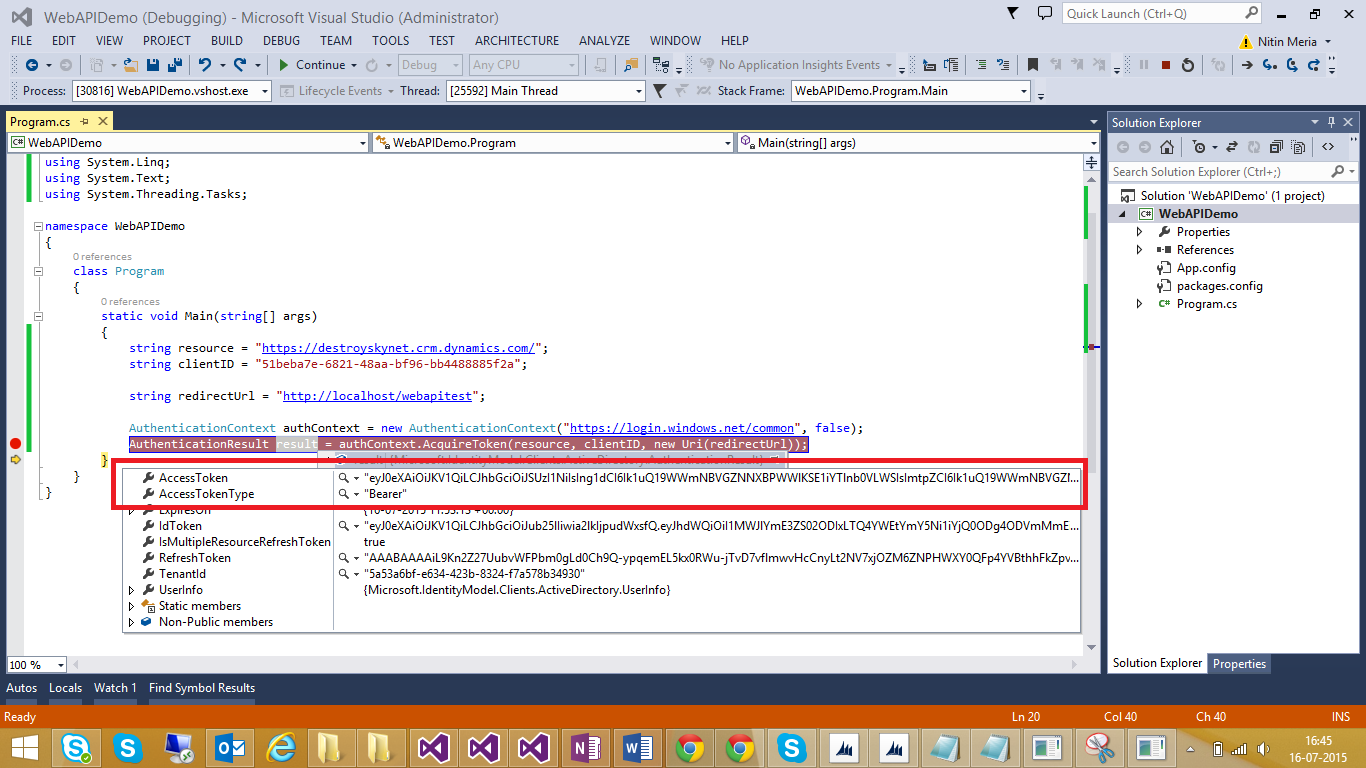
Task: Click the Nitin Meria account name
Action: 1289,41
